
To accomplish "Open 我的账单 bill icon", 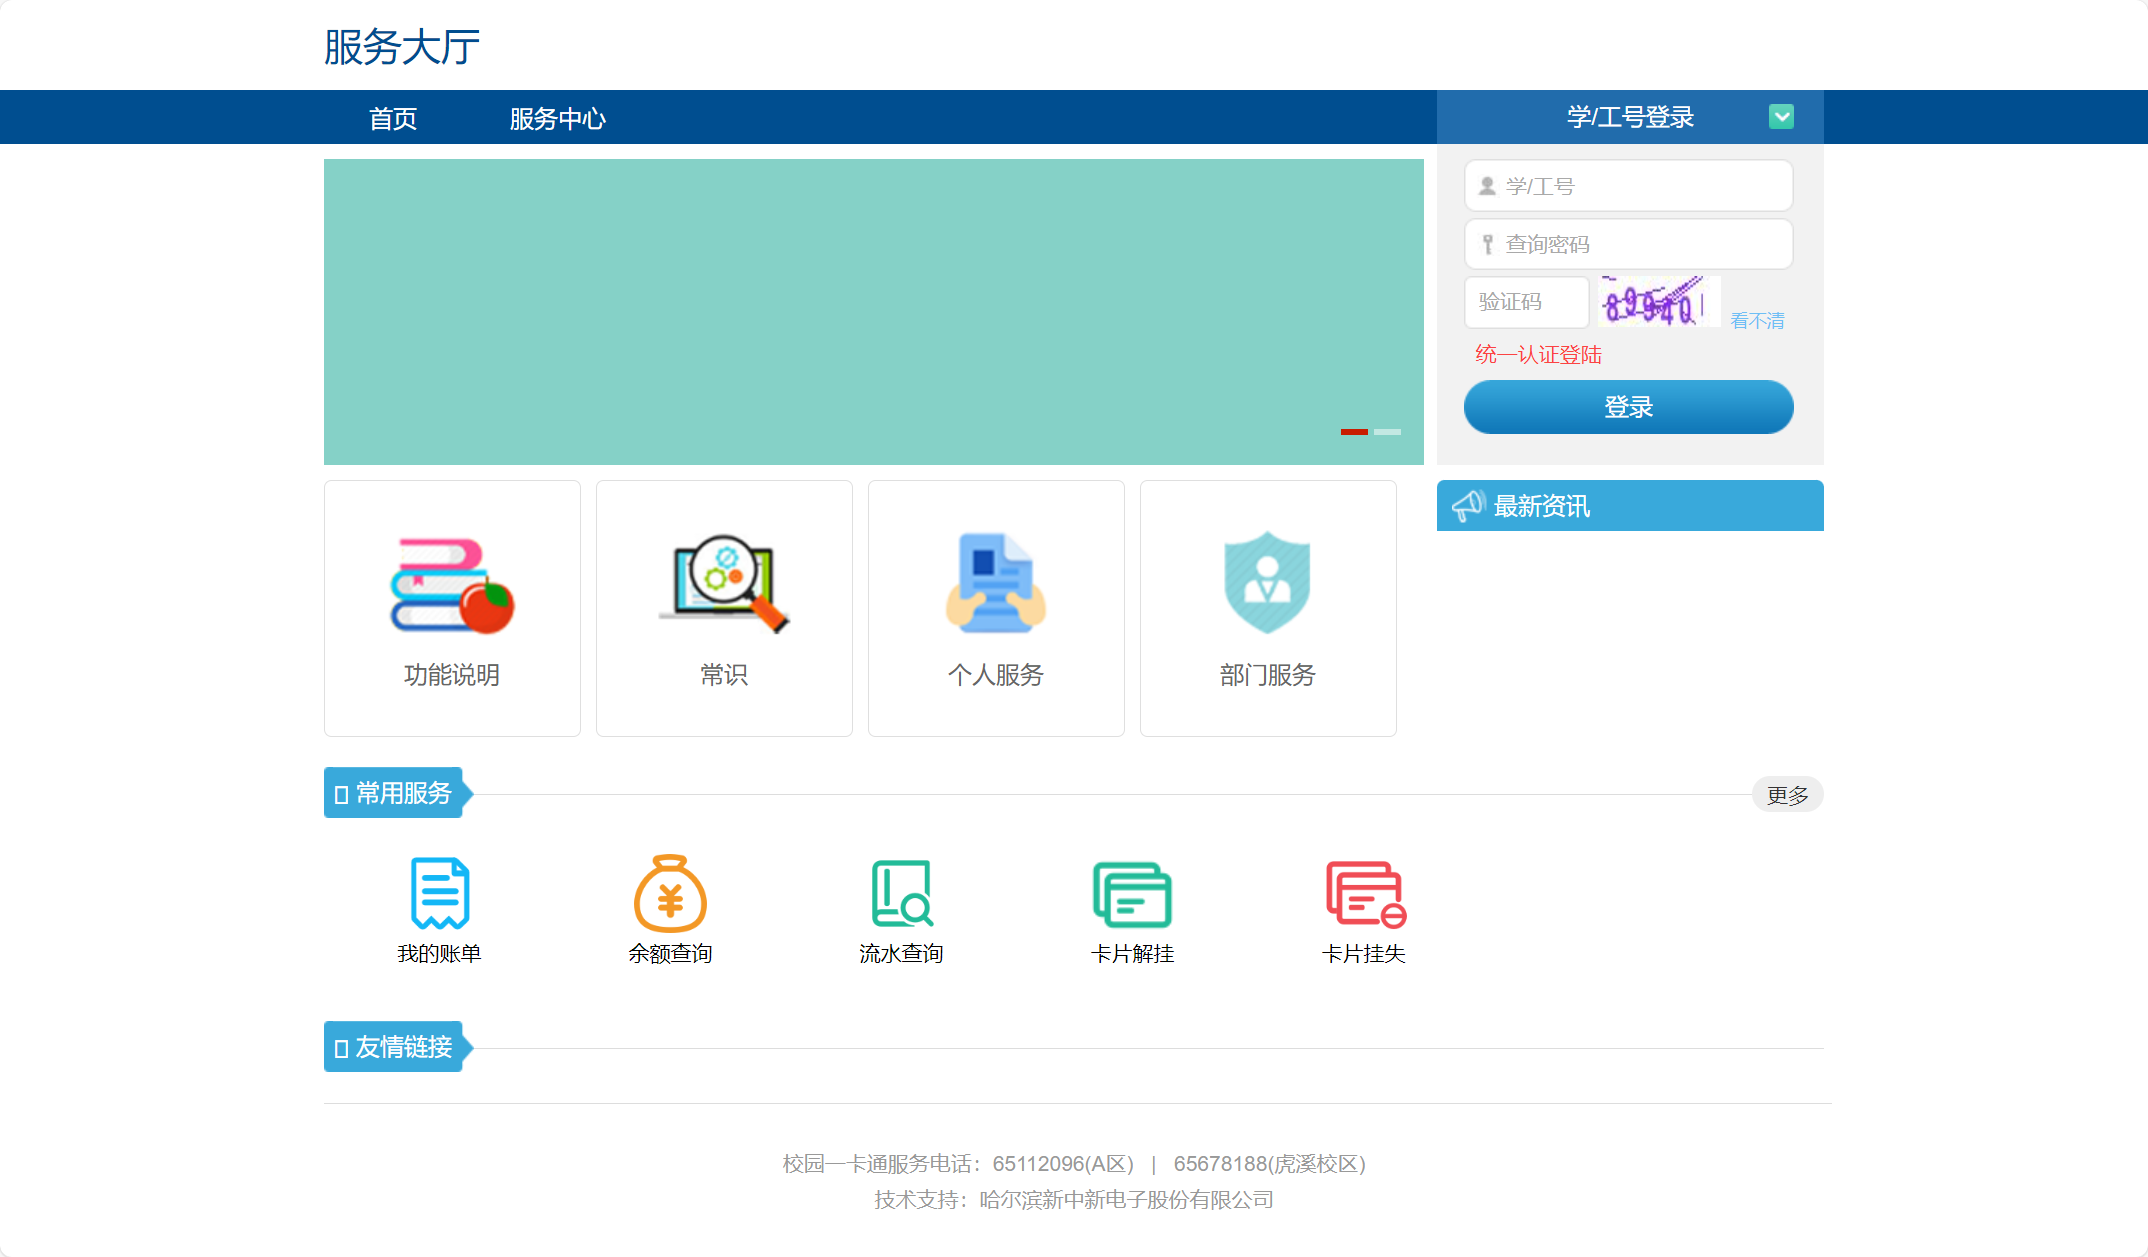I will 440,893.
